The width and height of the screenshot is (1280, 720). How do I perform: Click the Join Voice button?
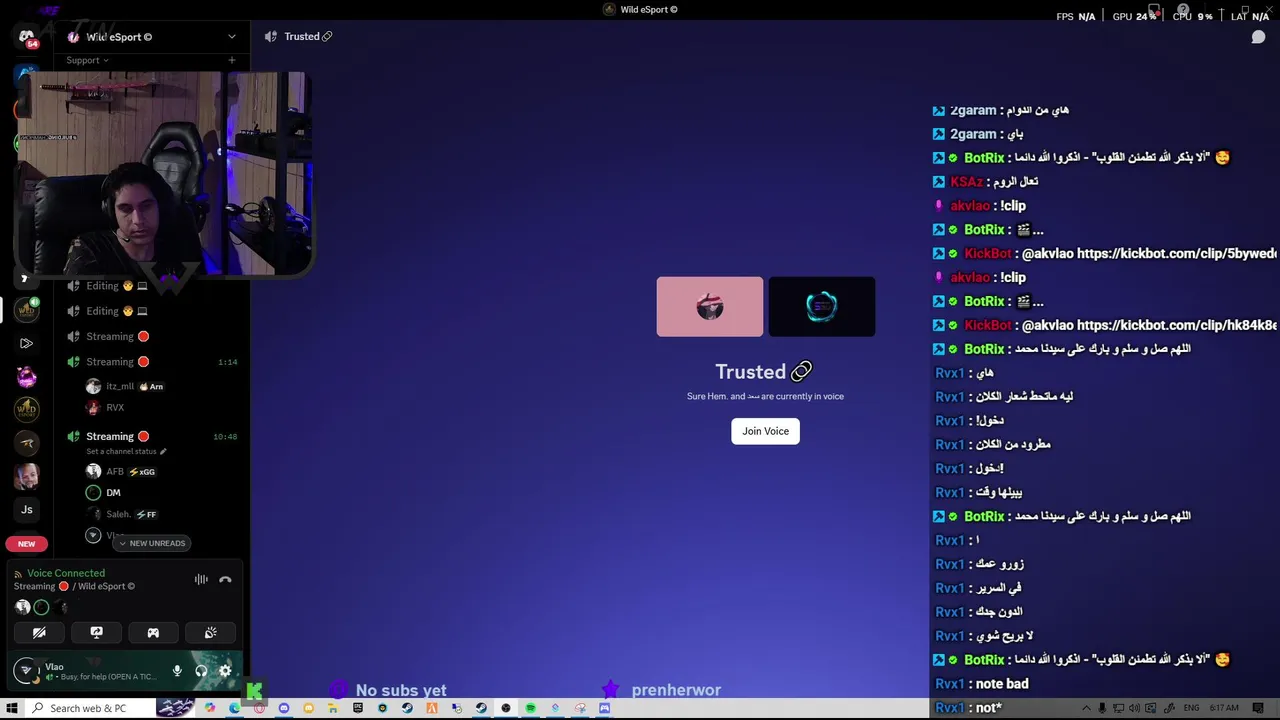point(765,431)
